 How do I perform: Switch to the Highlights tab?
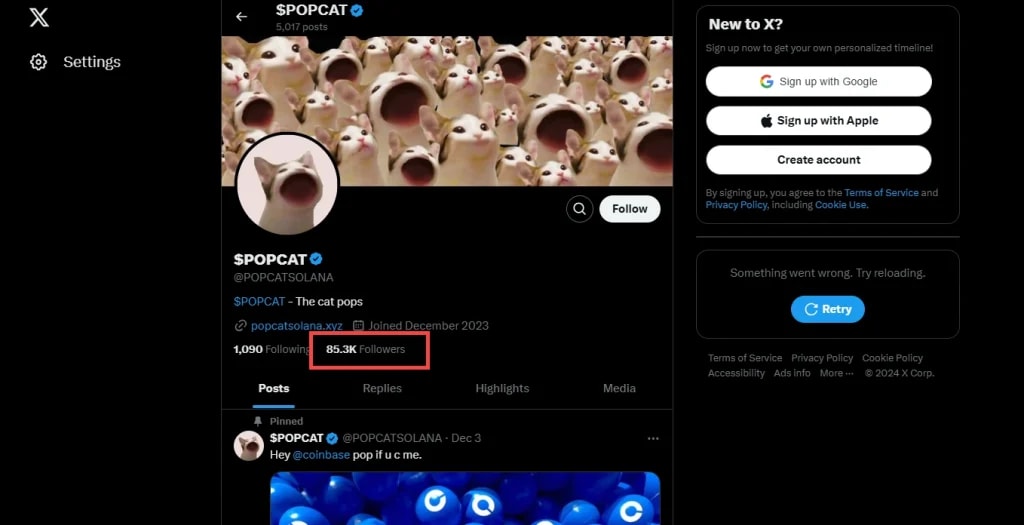502,389
